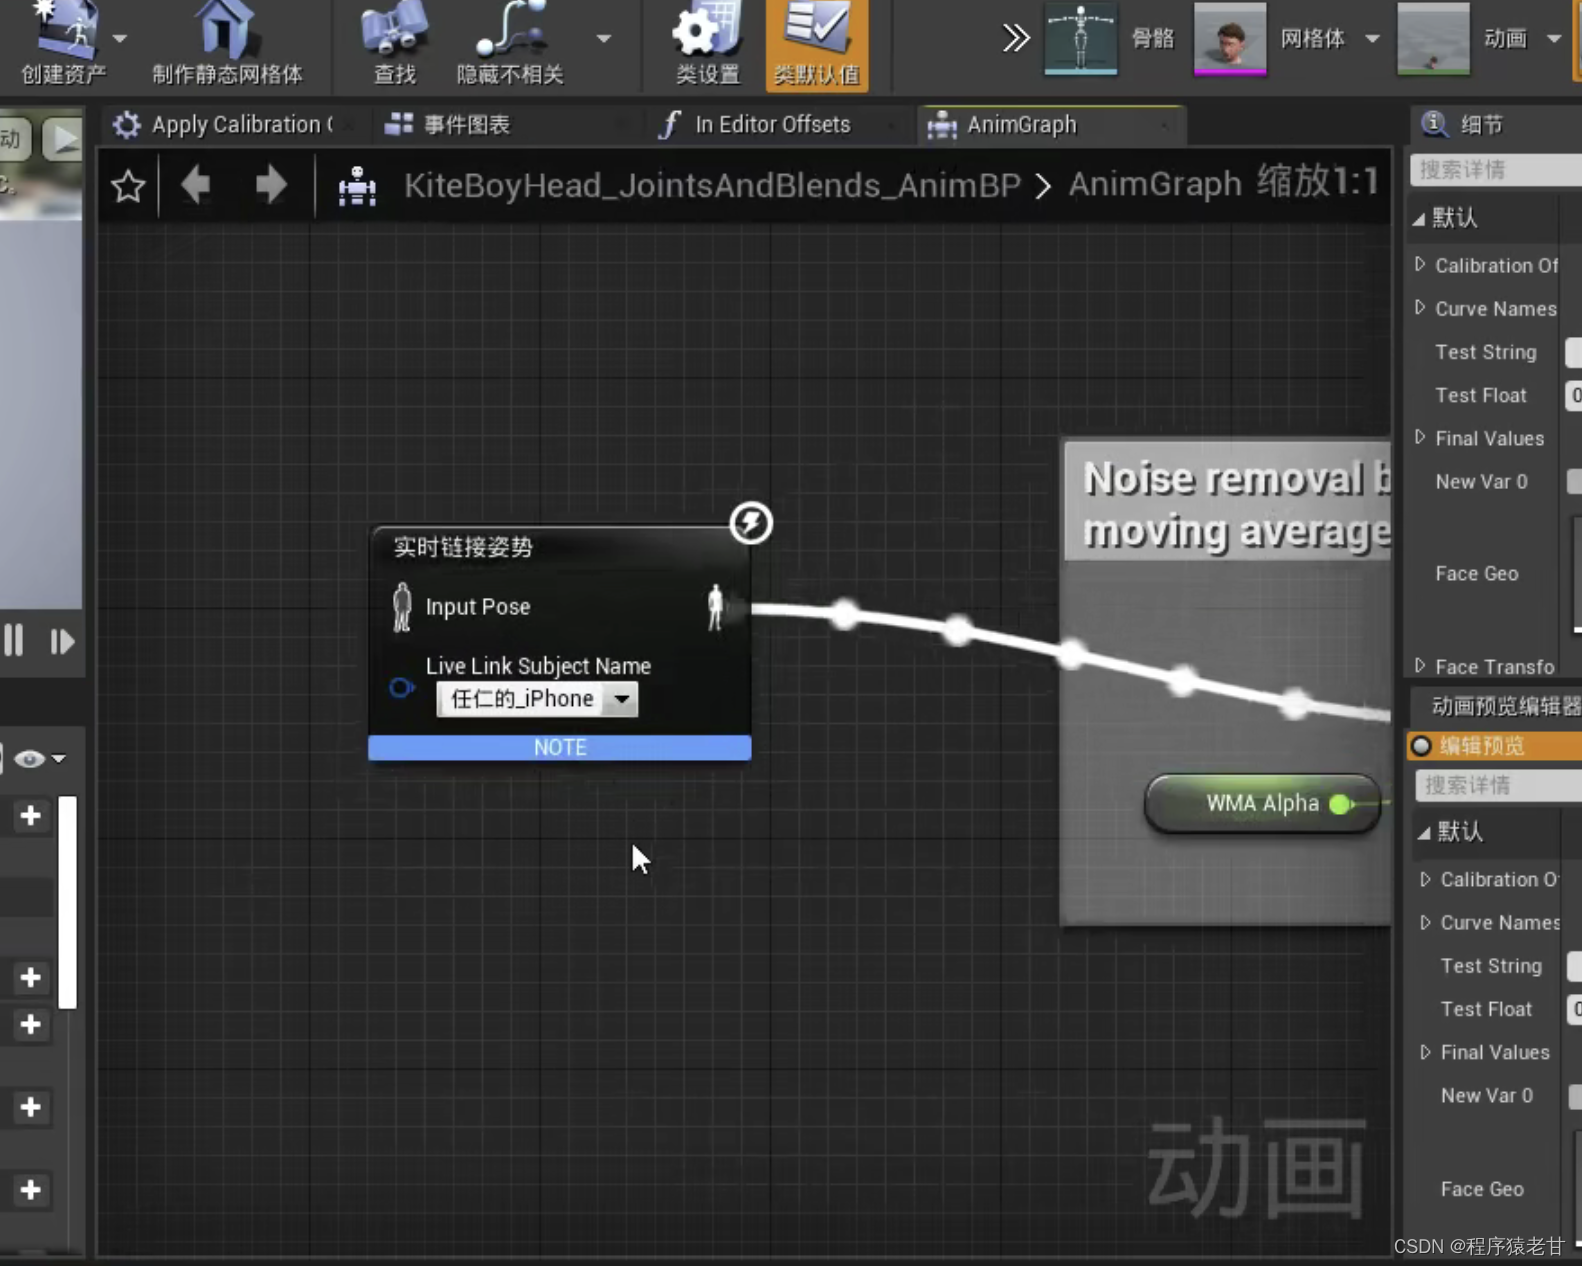Toggle lower New Var 0 checkbox
The height and width of the screenshot is (1266, 1582).
coord(1575,1096)
